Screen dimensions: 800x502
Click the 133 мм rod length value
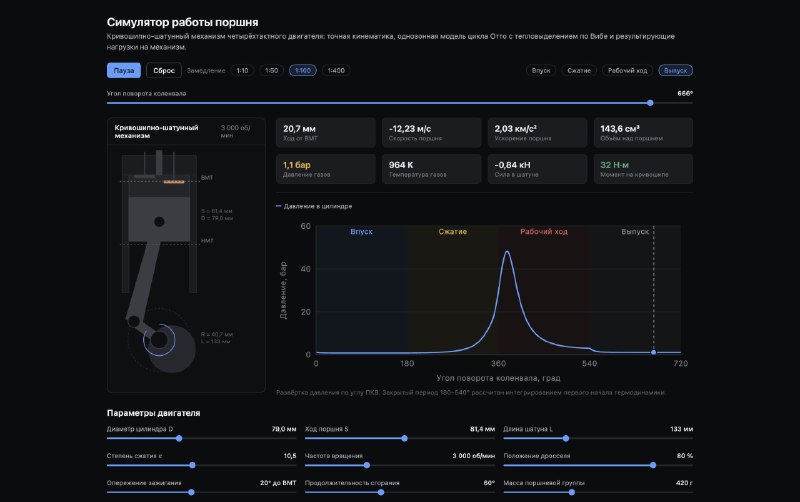coord(681,429)
